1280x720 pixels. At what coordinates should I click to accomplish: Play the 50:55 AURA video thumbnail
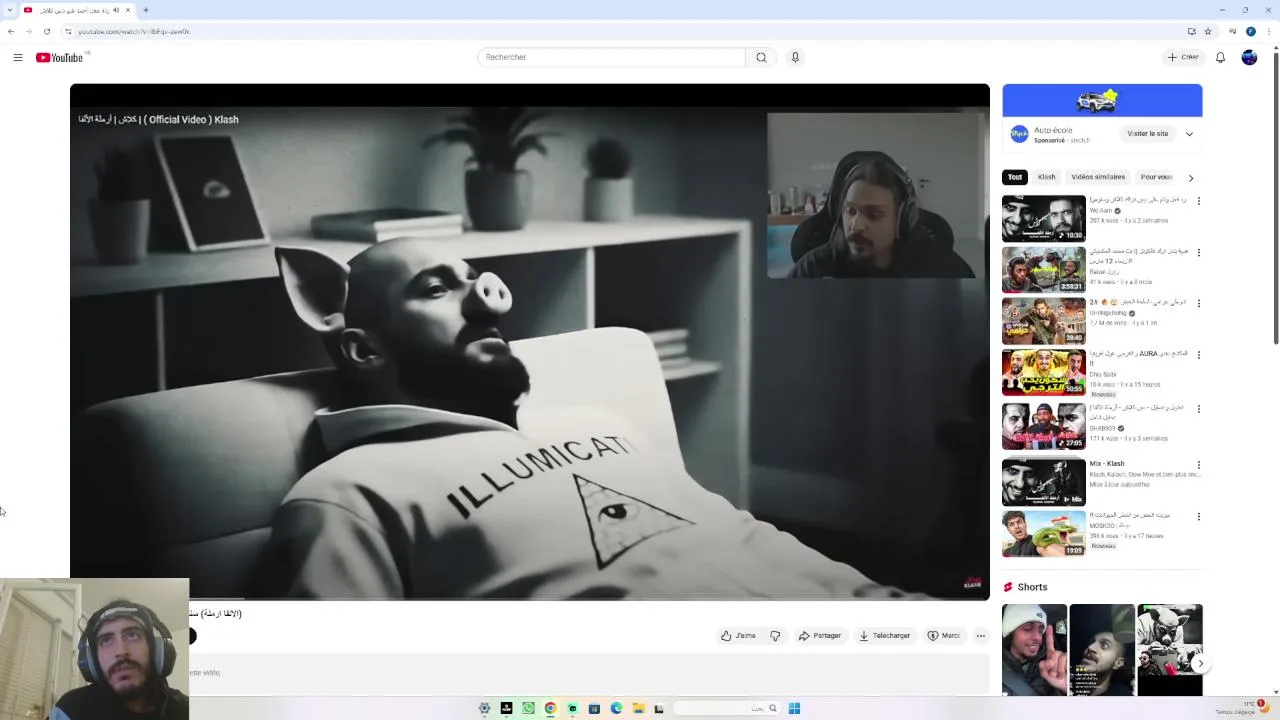tap(1043, 372)
